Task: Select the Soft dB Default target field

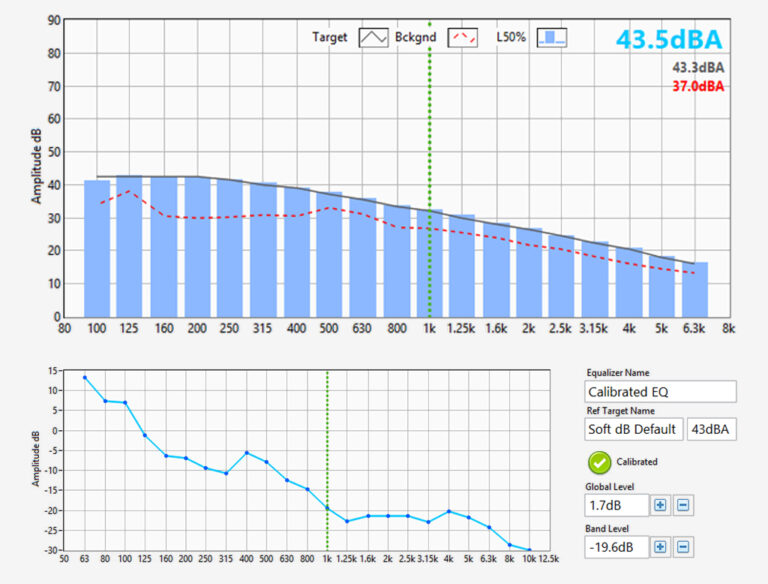Action: 634,430
